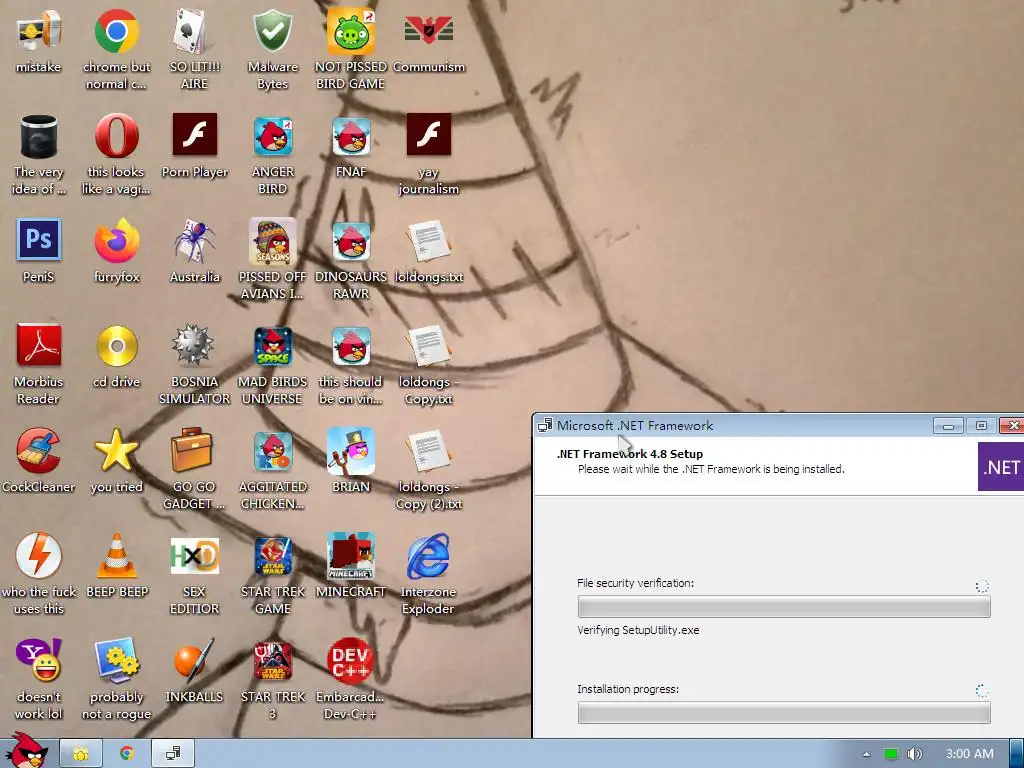Click the Angry Birds Start button
1024x768 pixels.
pyautogui.click(x=27, y=751)
